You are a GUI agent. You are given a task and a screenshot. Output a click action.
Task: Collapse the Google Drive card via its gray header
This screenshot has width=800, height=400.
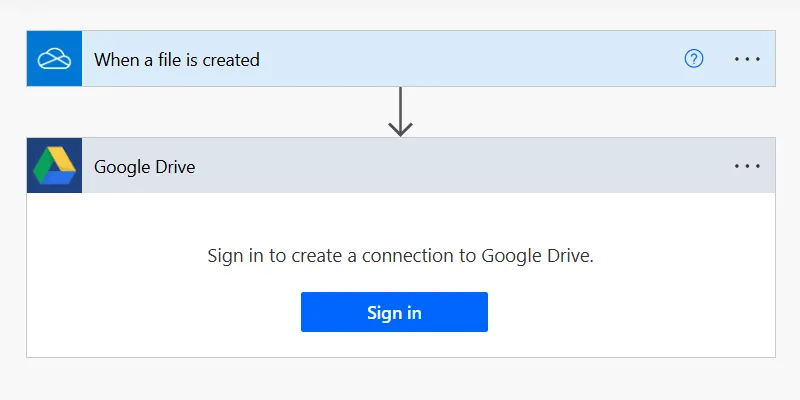click(450, 166)
